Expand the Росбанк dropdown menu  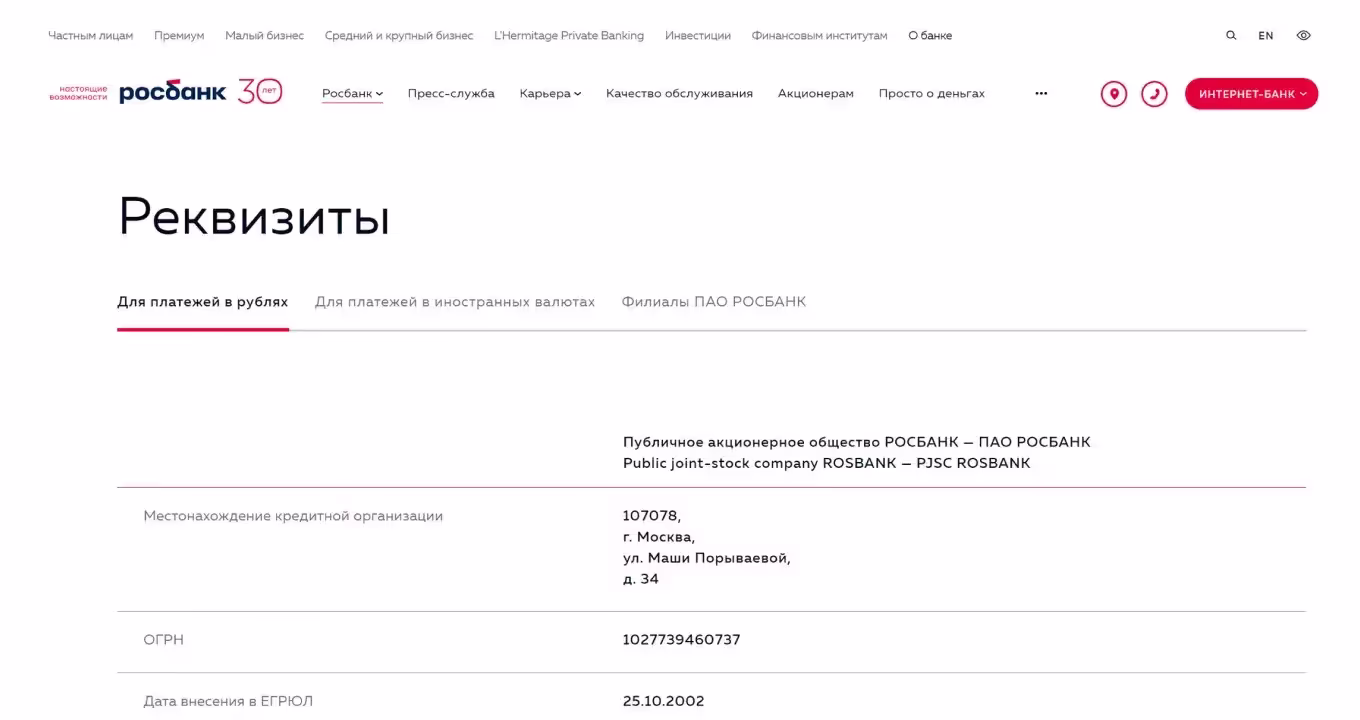352,94
